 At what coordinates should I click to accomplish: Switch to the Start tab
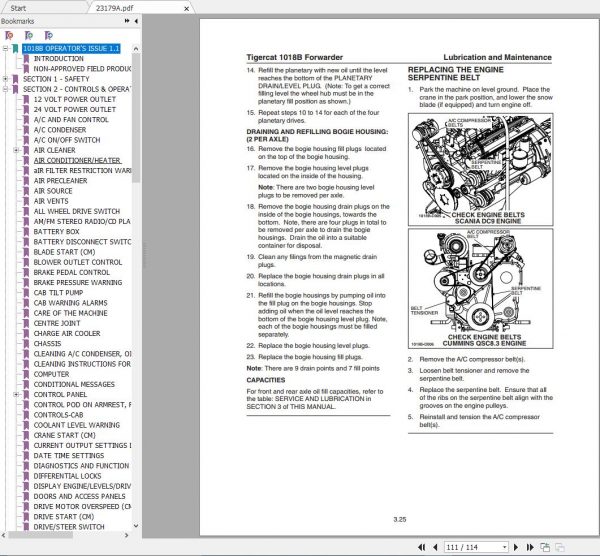[x=18, y=8]
